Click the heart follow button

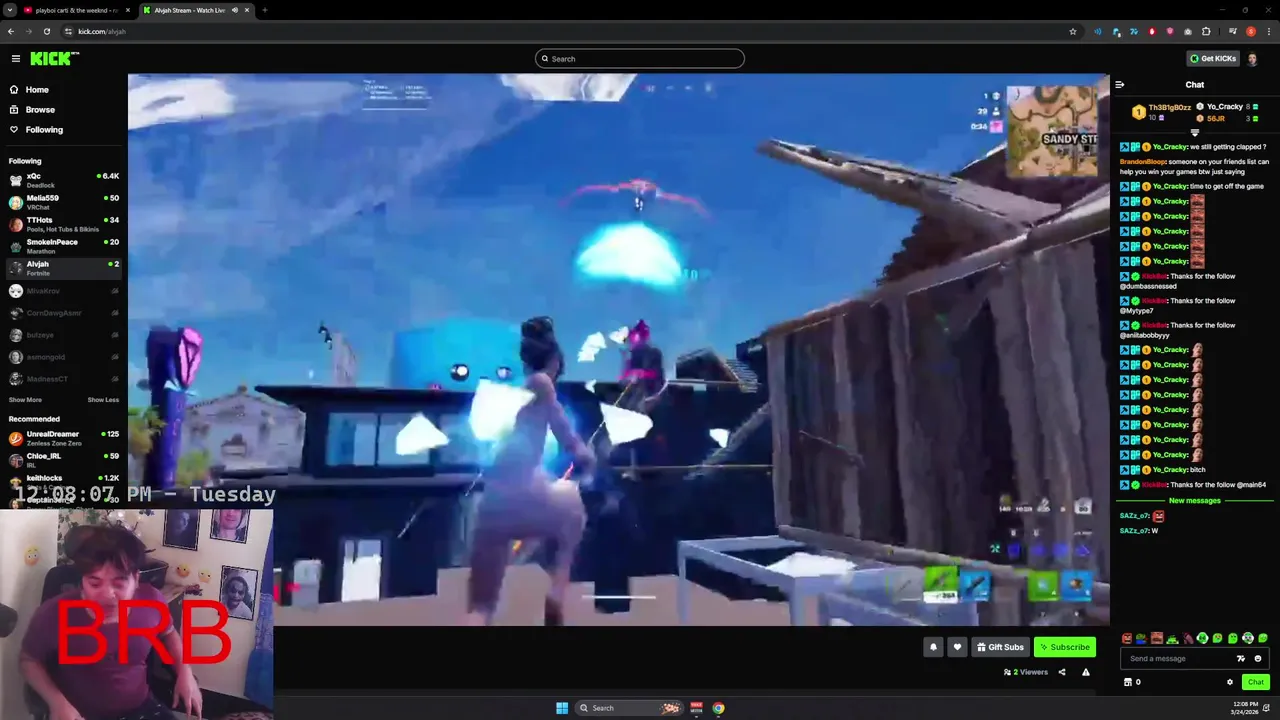957,647
